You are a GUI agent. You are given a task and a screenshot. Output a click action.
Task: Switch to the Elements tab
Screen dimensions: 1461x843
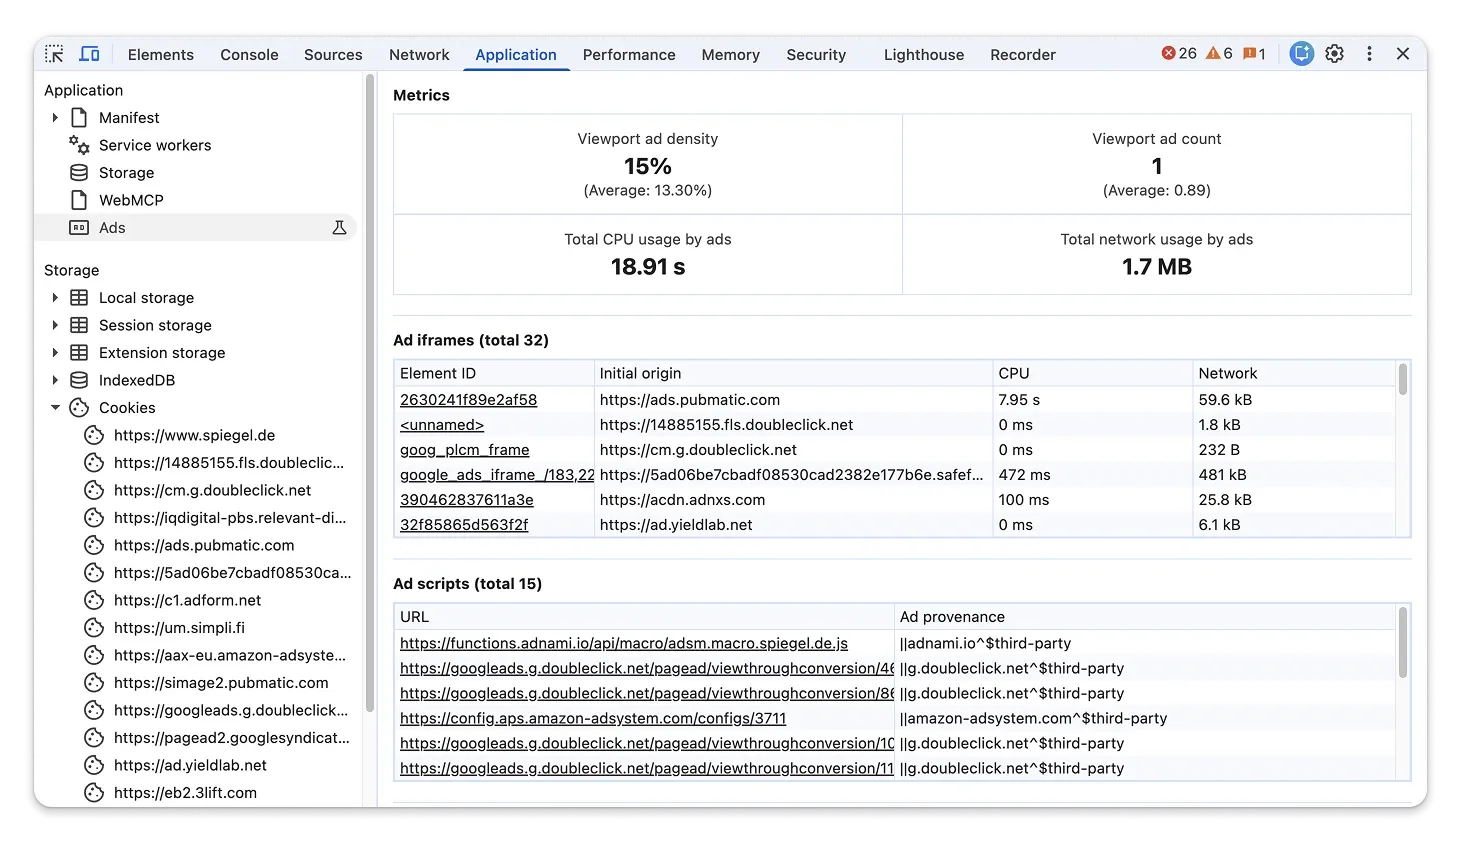[x=161, y=55]
